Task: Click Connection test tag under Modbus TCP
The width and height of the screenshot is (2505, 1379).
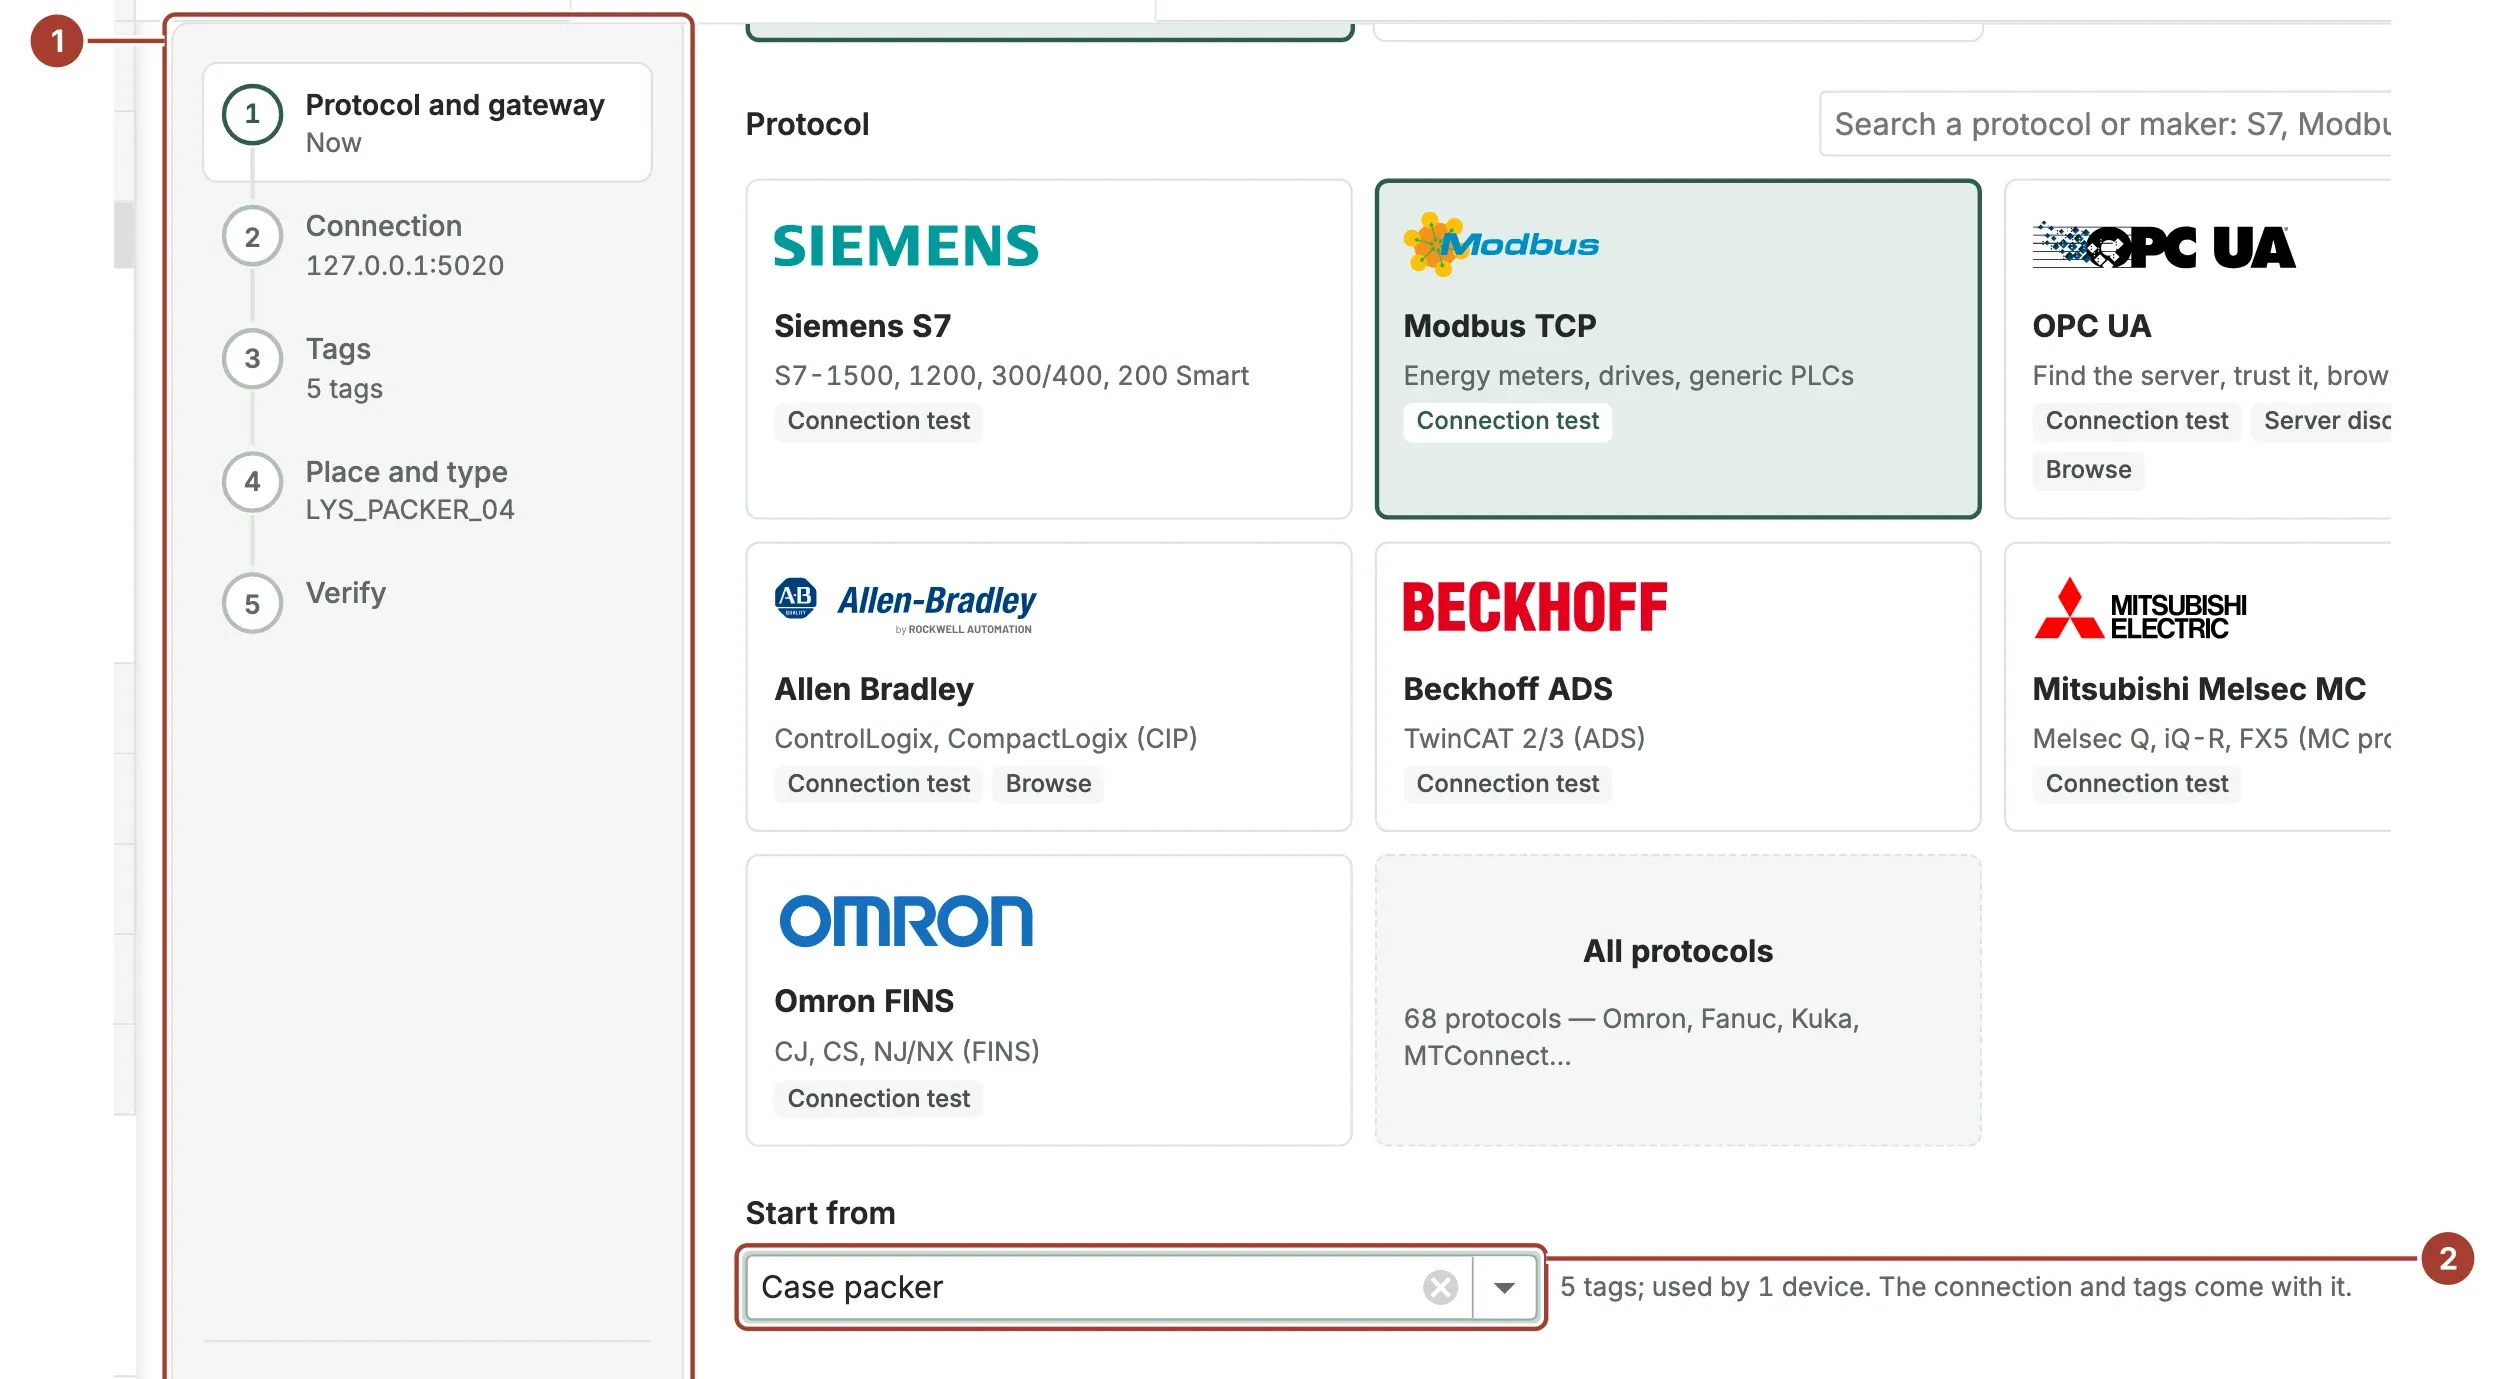Action: [x=1507, y=421]
